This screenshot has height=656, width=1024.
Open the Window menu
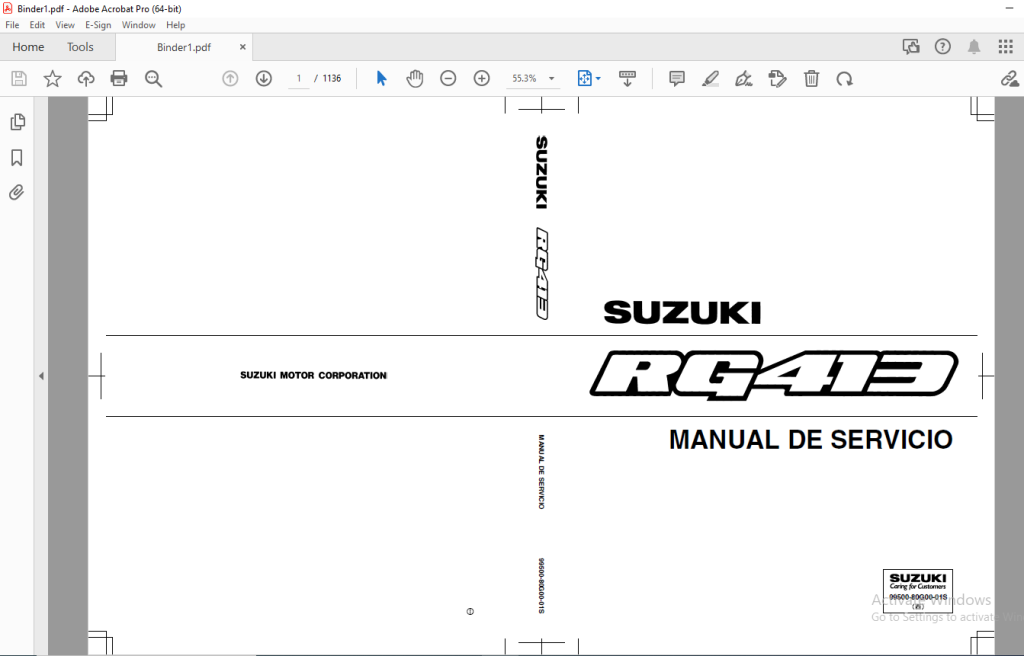coord(138,25)
